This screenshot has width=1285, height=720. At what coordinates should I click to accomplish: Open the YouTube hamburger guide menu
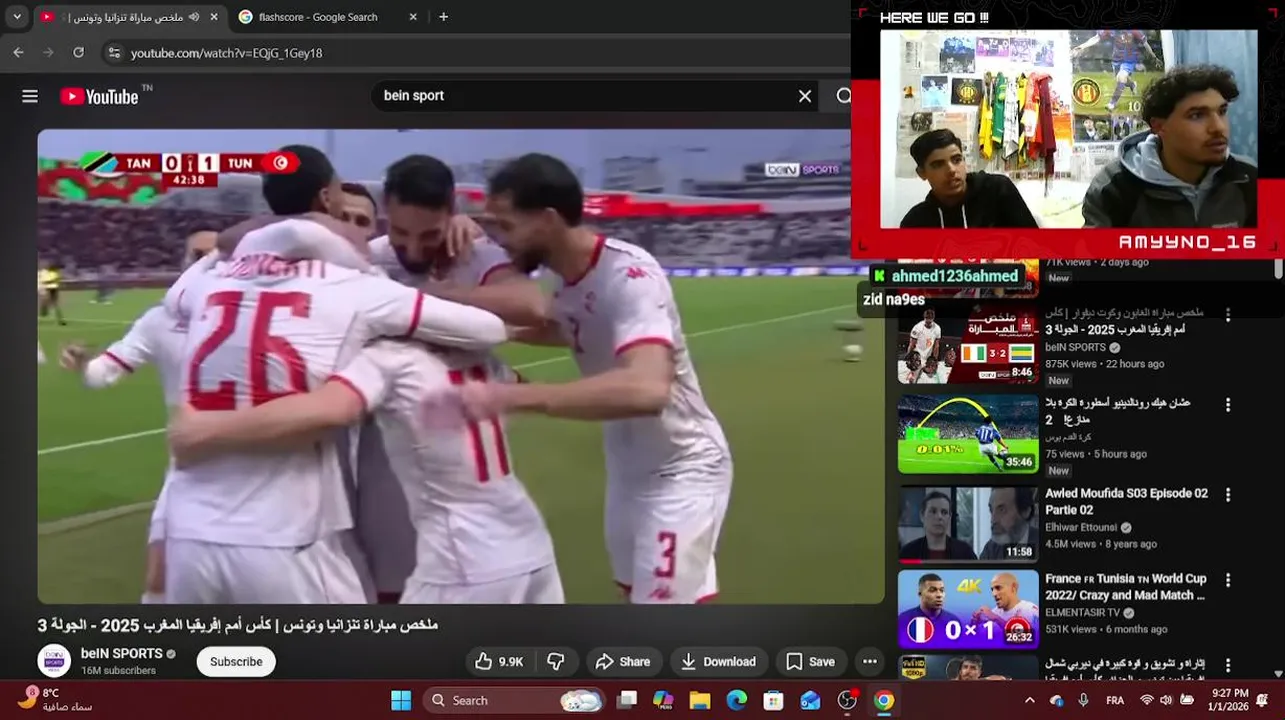tap(30, 96)
